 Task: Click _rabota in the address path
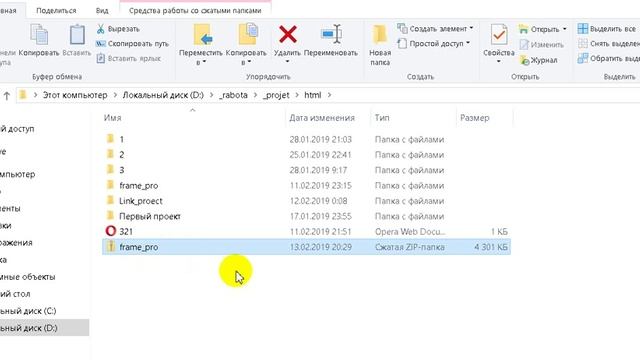tap(233, 95)
